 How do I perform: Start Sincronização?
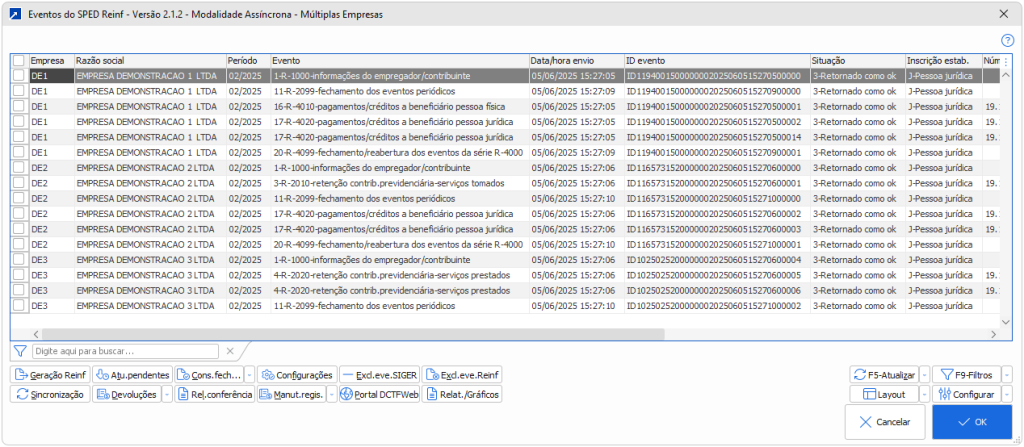click(50, 395)
